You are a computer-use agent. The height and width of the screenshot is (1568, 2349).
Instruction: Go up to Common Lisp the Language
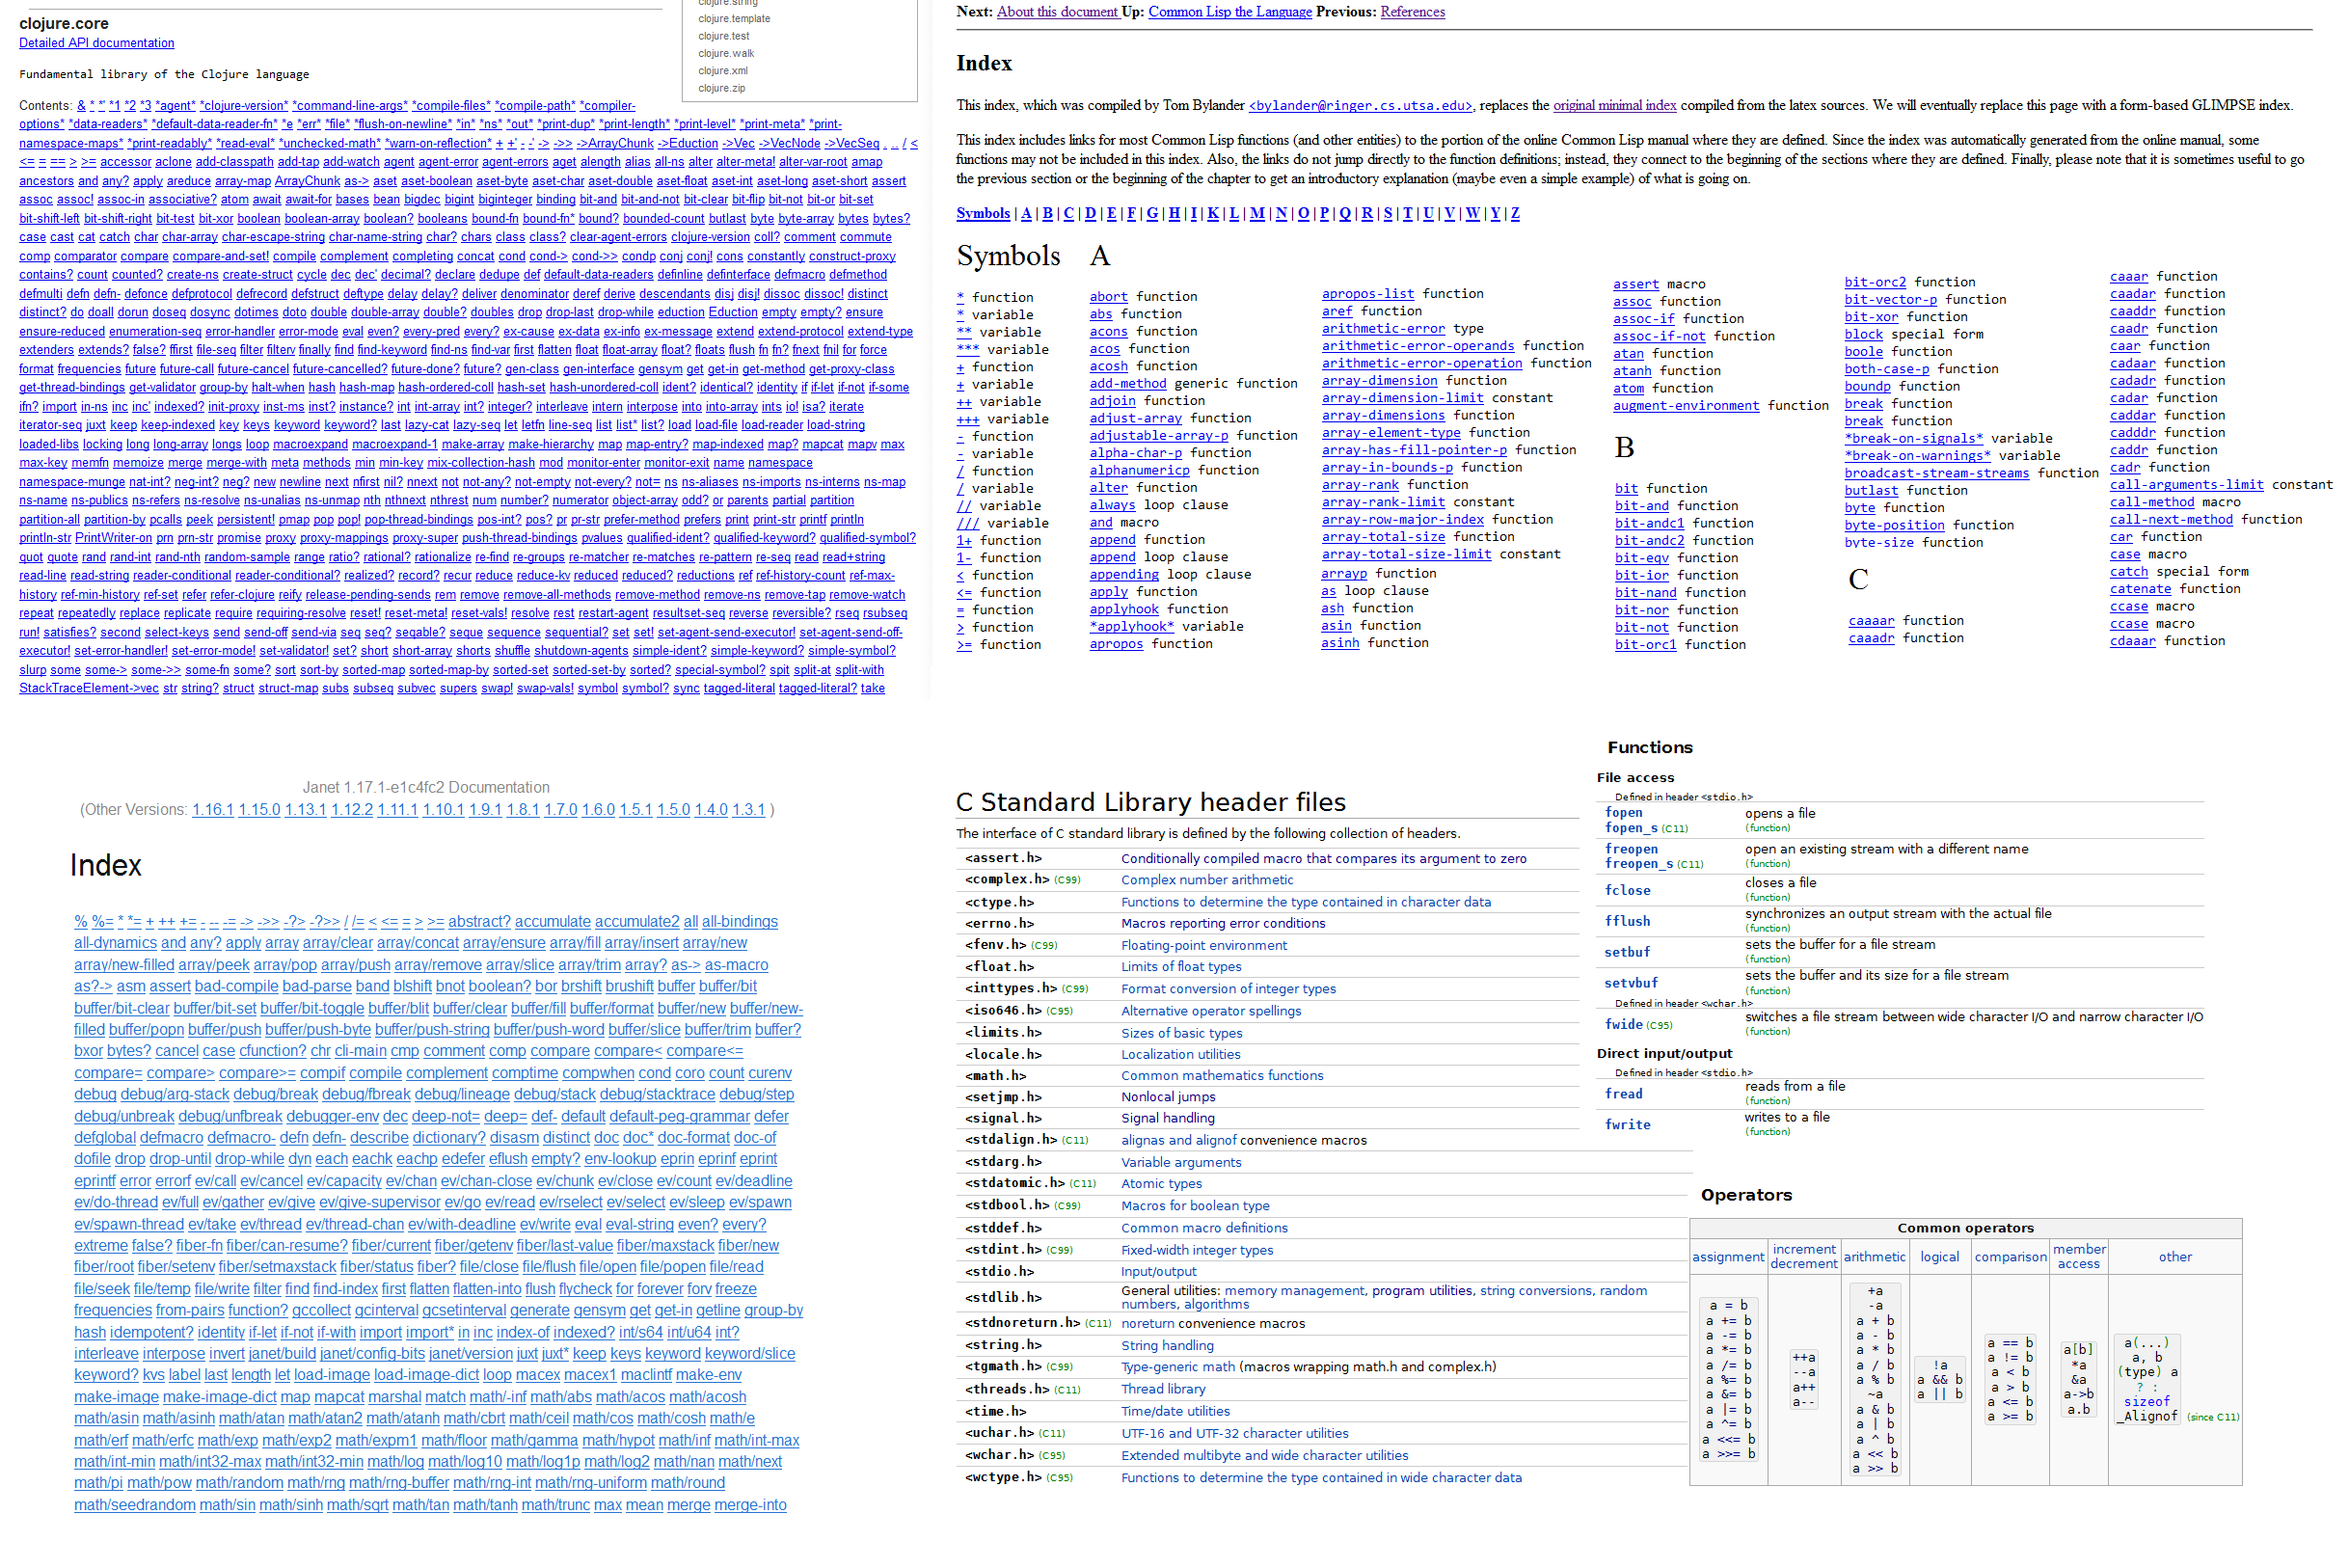(1229, 12)
